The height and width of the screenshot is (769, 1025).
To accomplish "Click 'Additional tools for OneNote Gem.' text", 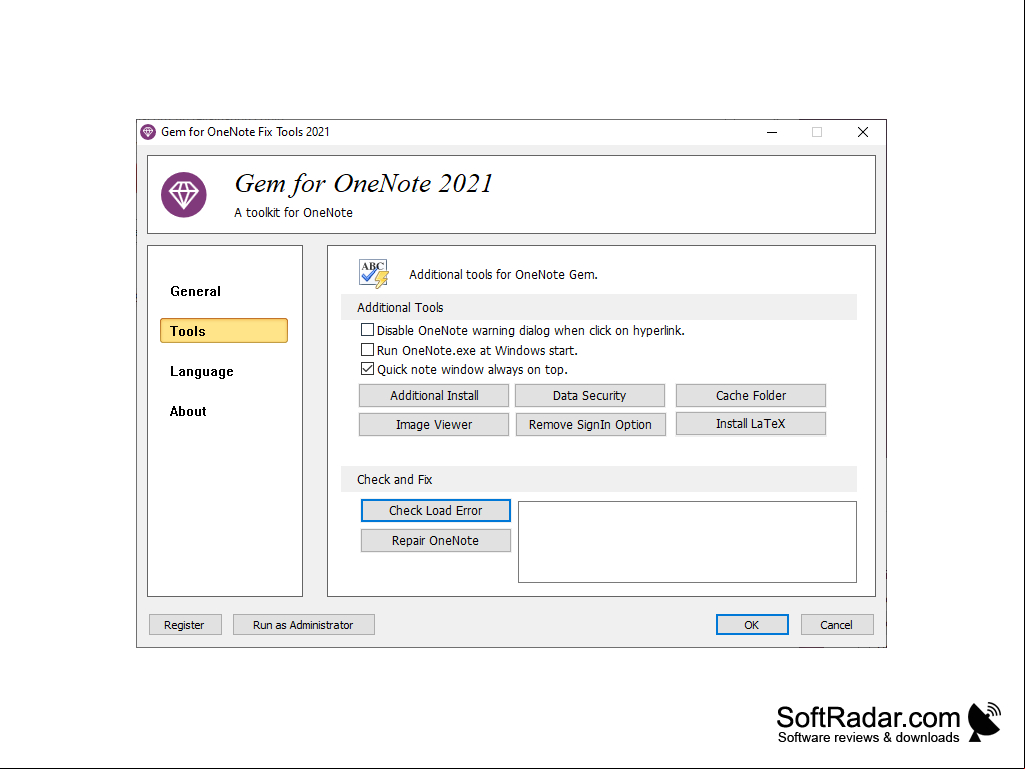I will pyautogui.click(x=503, y=275).
